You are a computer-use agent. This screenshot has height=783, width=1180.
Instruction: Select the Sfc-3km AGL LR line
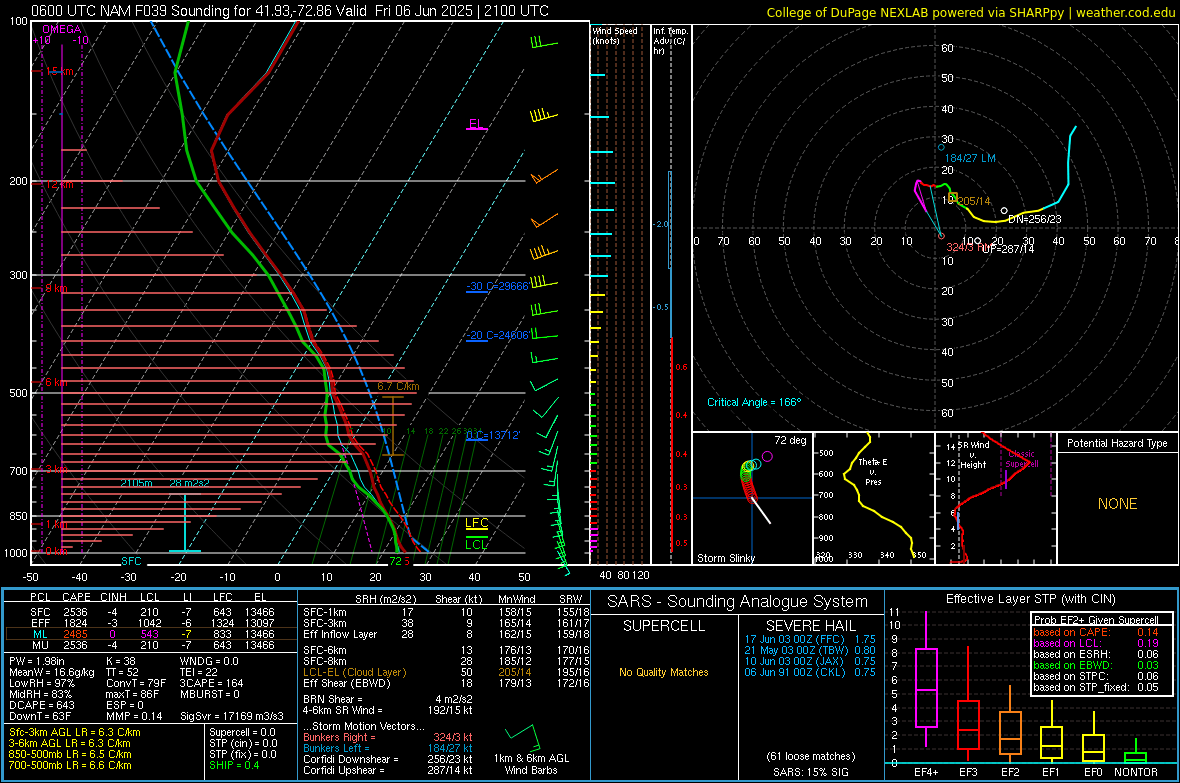tap(75, 732)
